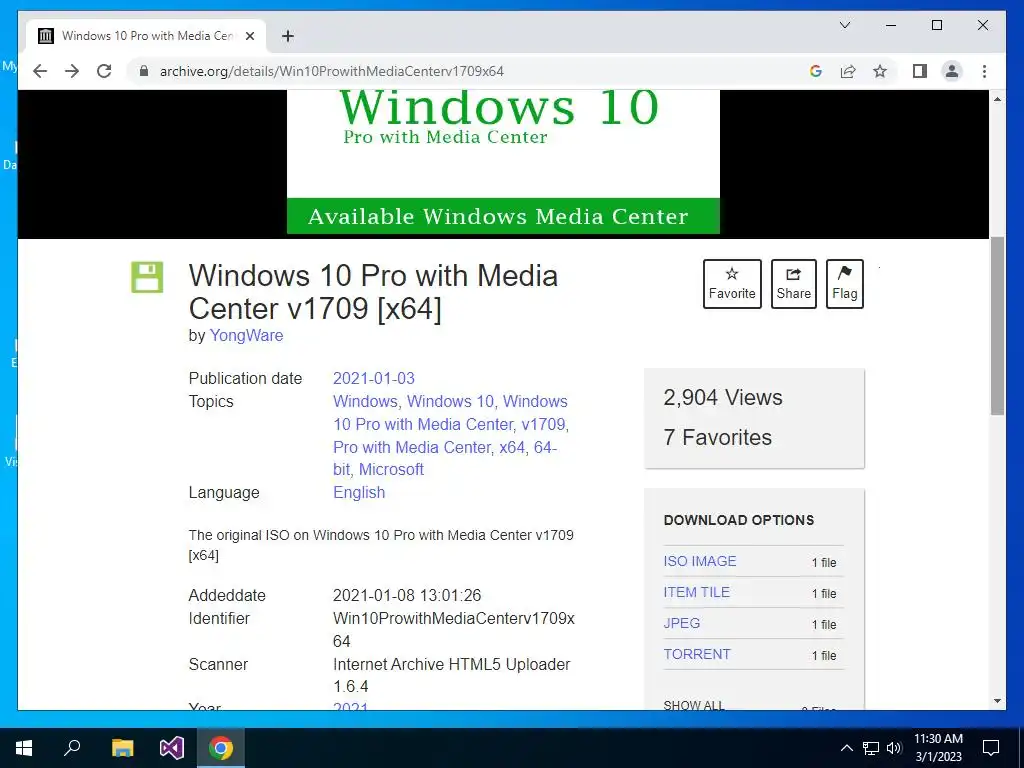This screenshot has height=768, width=1024.
Task: Click the address bar URL
Action: [x=332, y=71]
